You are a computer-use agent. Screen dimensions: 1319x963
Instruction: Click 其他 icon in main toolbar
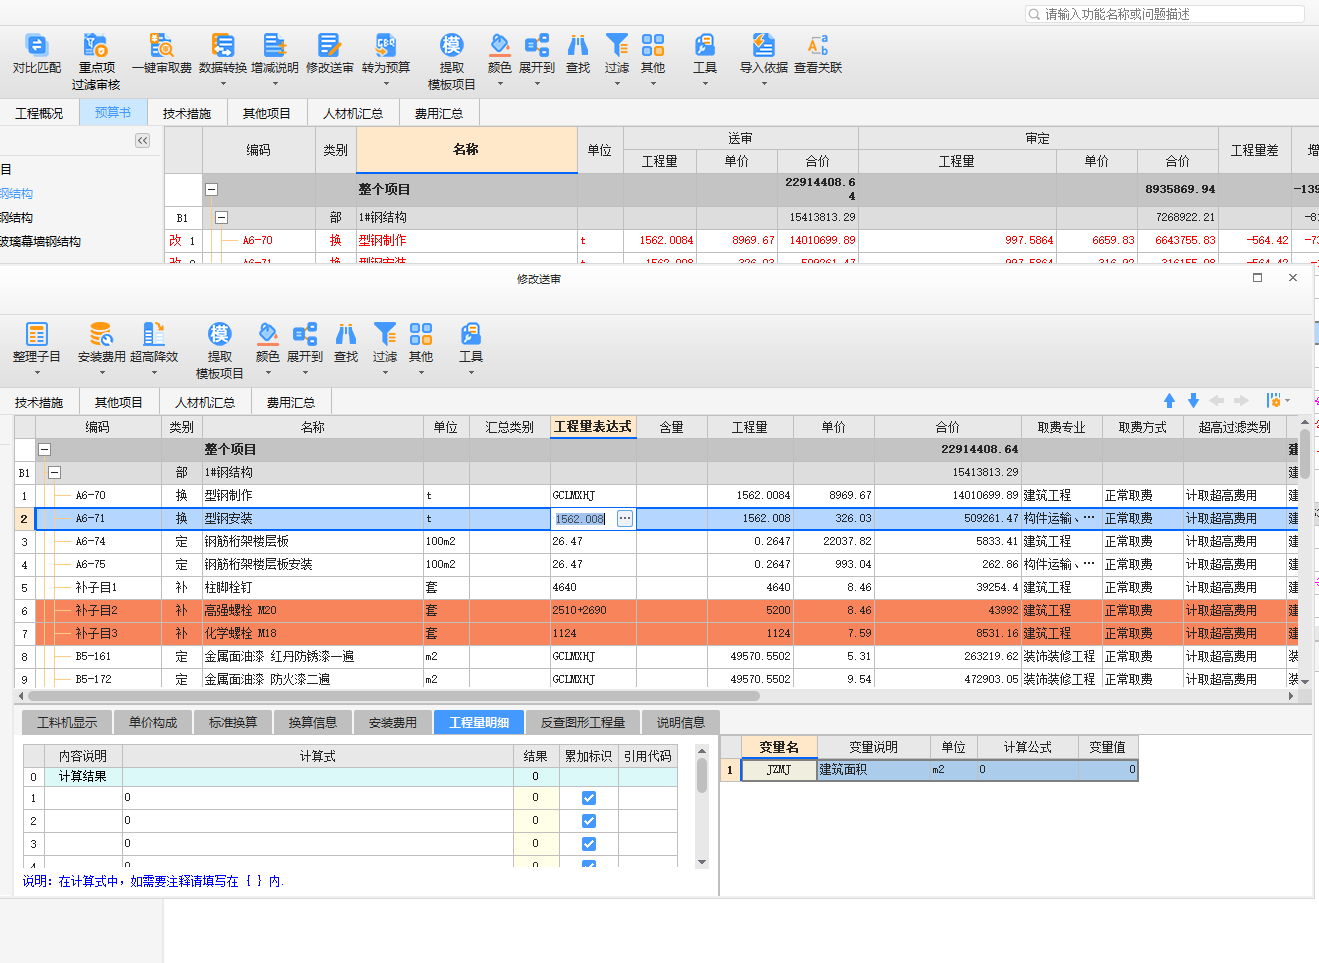(653, 45)
